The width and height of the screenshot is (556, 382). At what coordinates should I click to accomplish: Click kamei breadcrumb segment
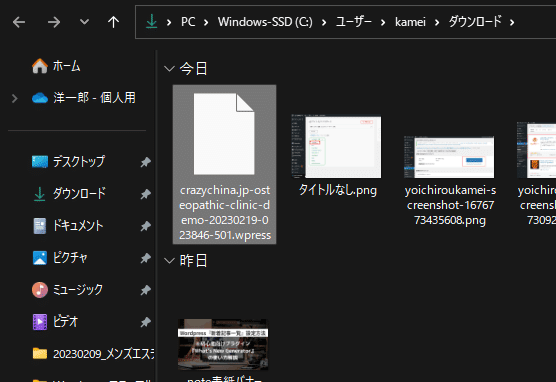[x=410, y=22]
